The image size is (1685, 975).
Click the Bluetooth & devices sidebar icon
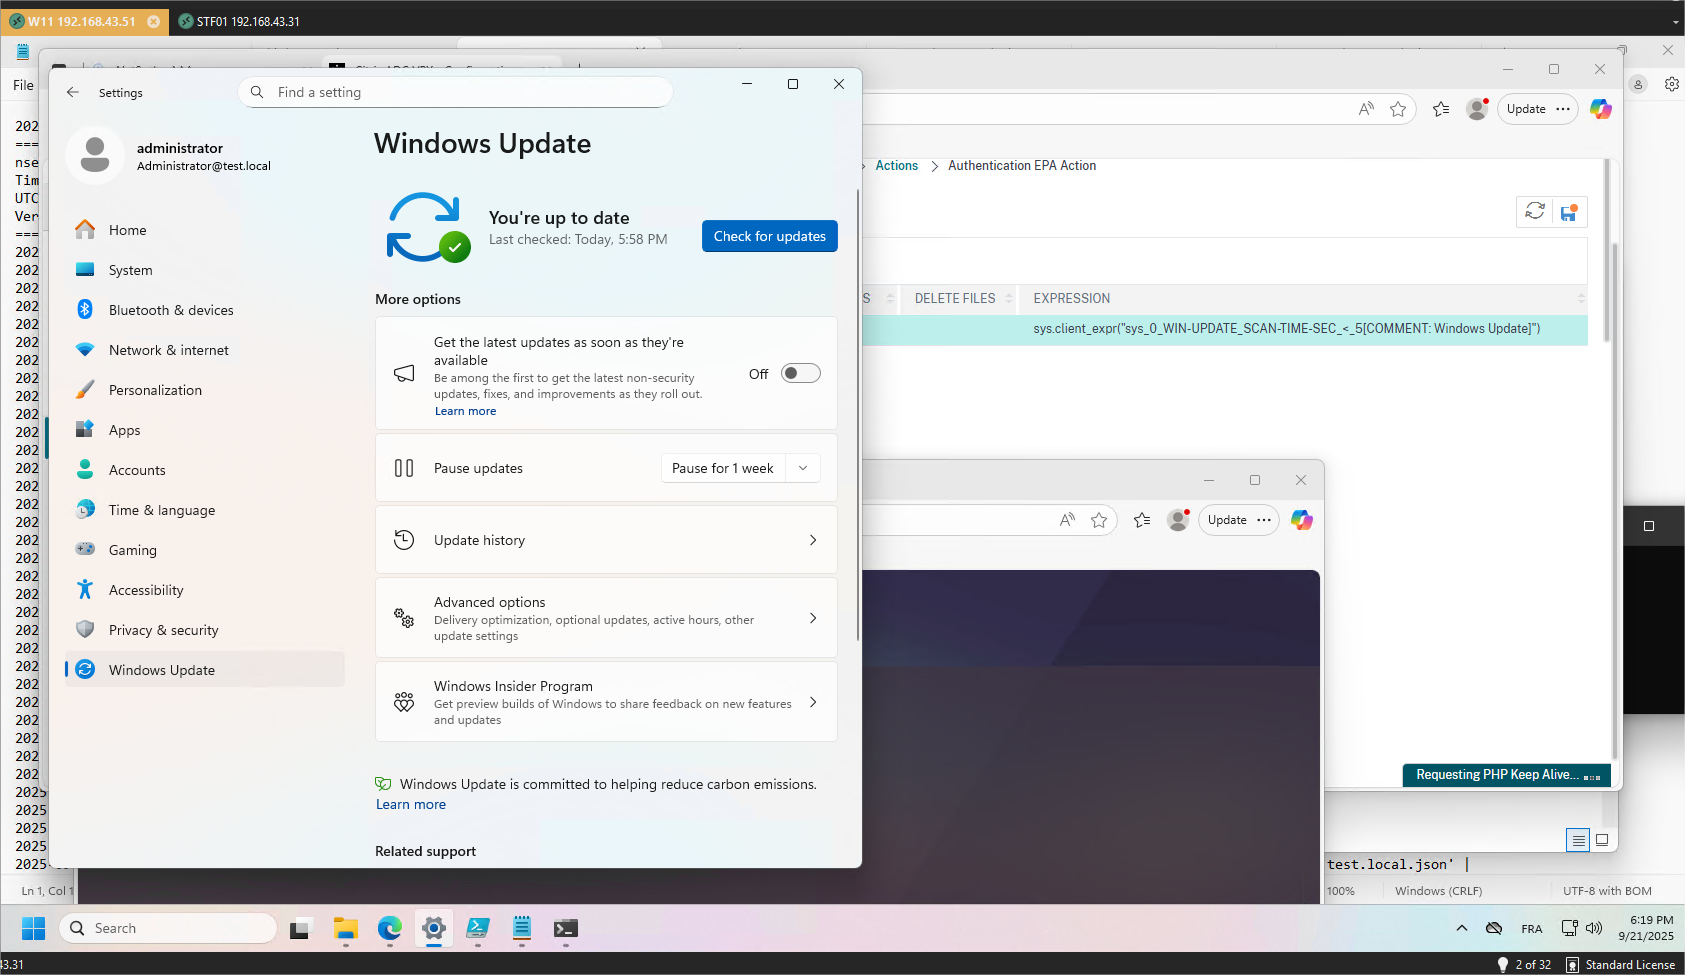(85, 310)
